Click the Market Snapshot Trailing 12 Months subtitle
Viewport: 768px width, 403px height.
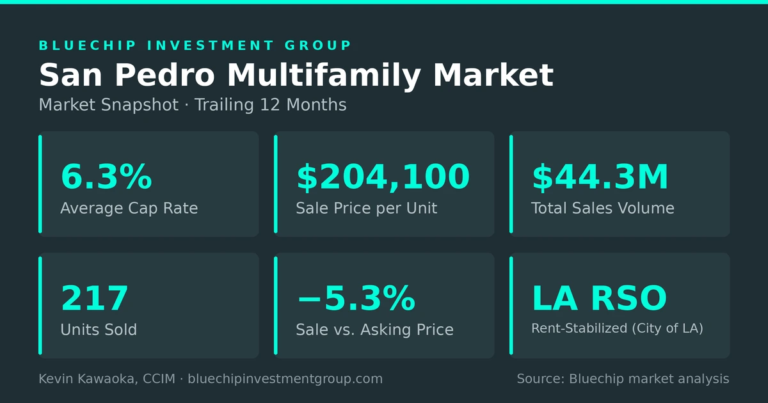pyautogui.click(x=192, y=105)
